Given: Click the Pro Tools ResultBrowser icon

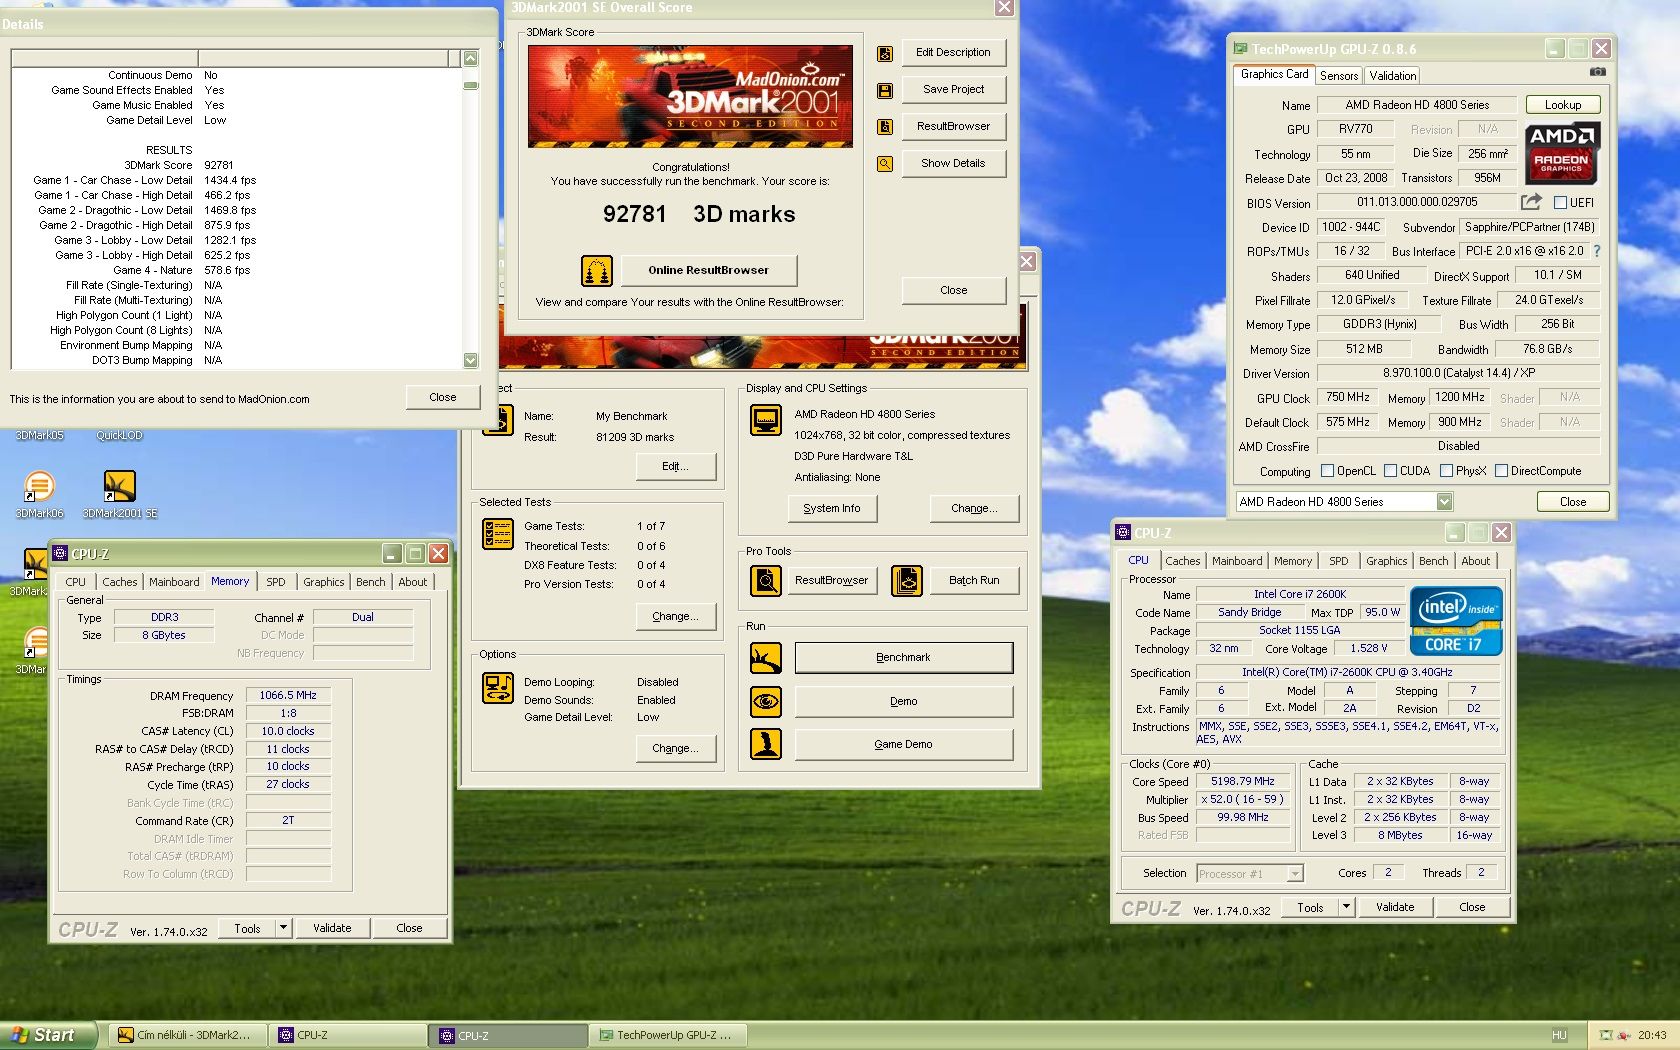Looking at the screenshot, I should pos(766,580).
